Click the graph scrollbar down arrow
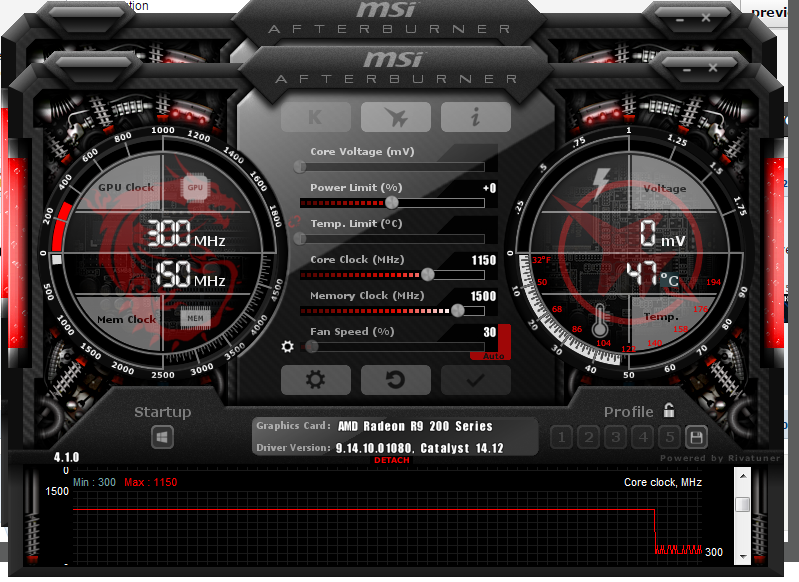The image size is (799, 582). point(743,556)
